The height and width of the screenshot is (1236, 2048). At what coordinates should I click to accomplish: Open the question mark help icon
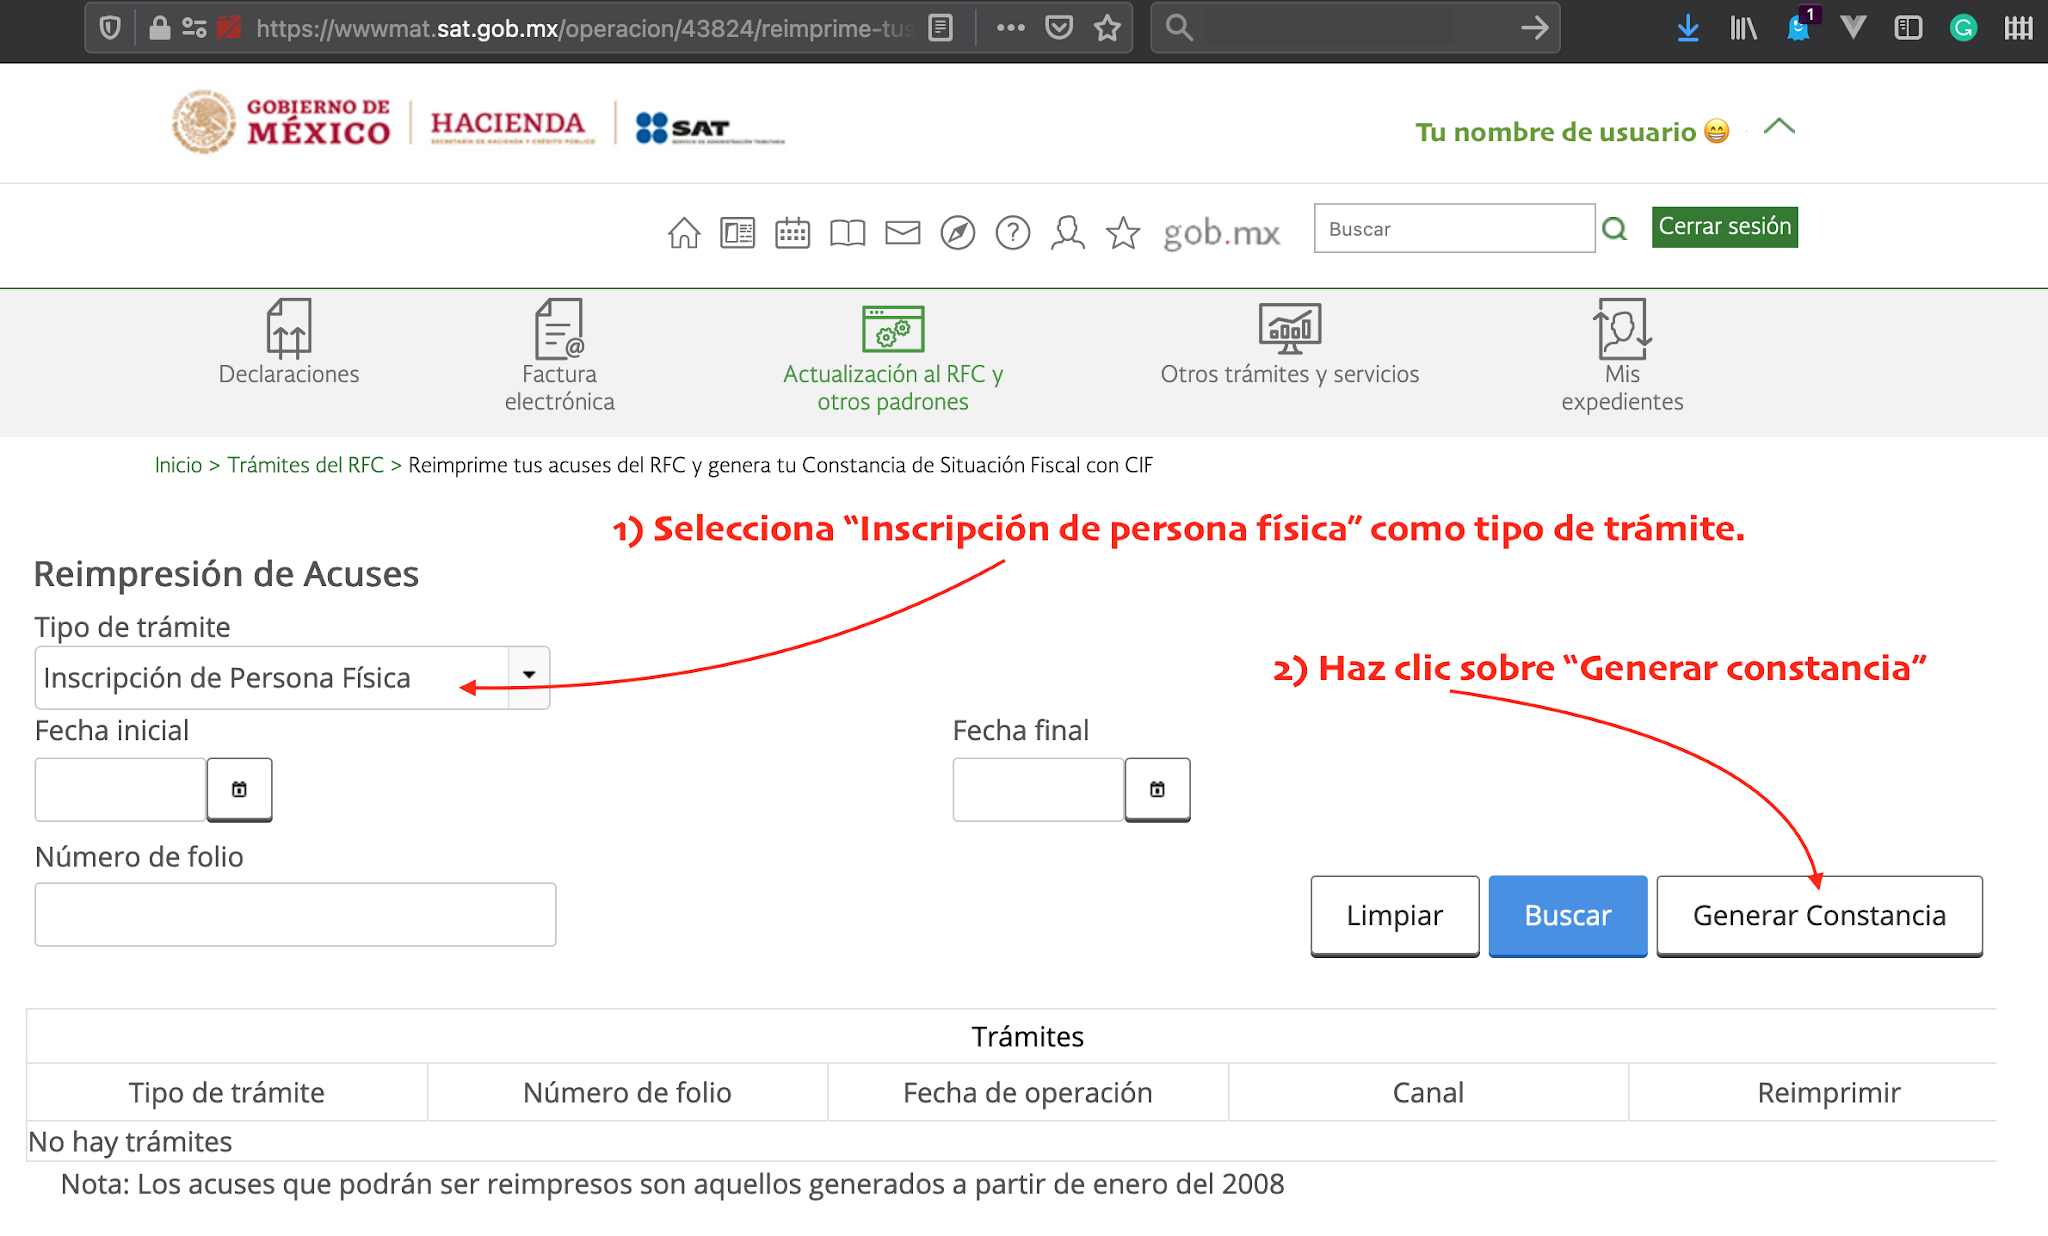click(x=1012, y=232)
